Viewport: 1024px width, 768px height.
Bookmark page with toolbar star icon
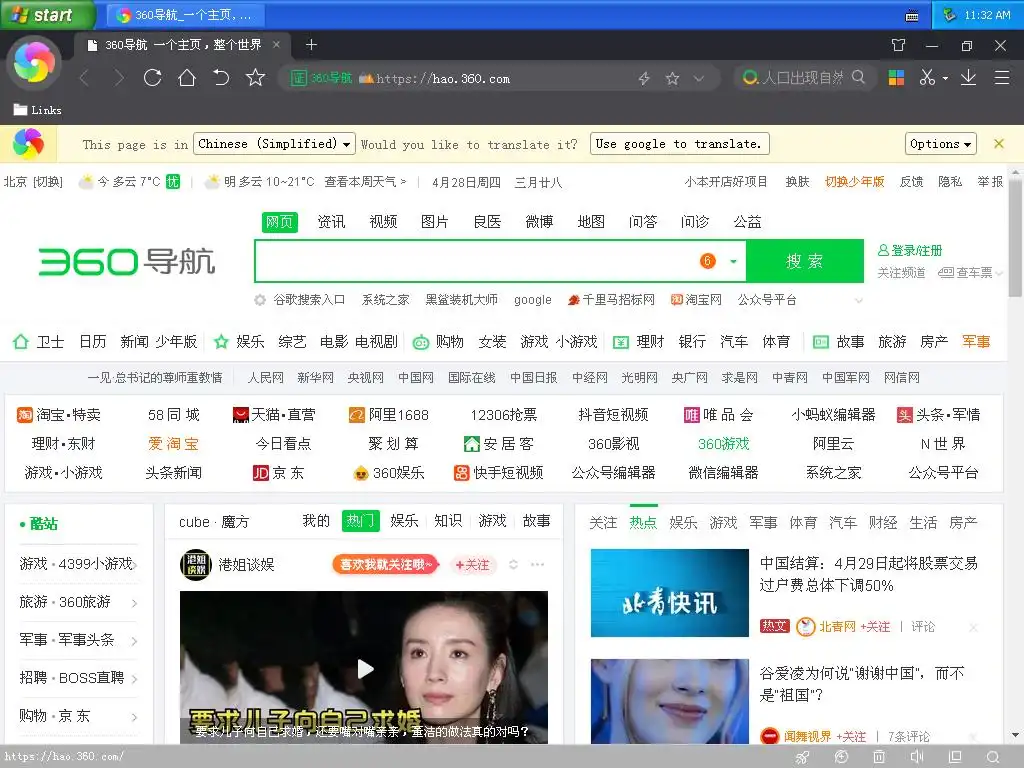tap(255, 78)
